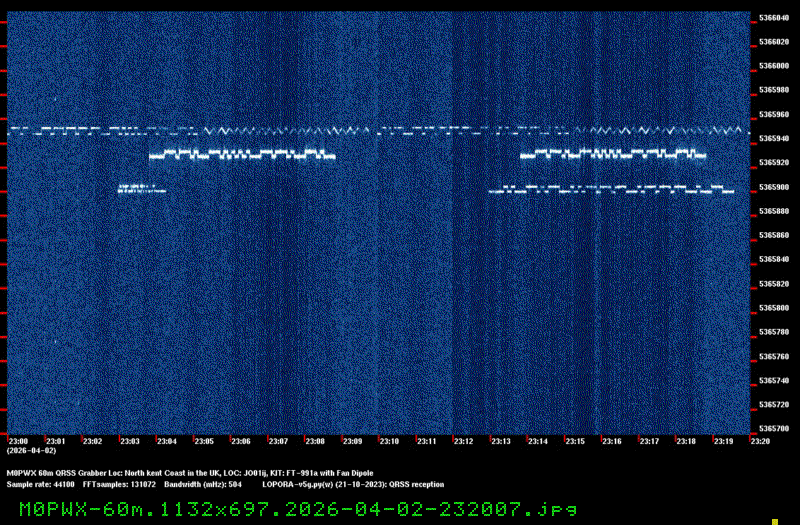
Task: Select the 5365940 frequency label
Action: (x=774, y=138)
